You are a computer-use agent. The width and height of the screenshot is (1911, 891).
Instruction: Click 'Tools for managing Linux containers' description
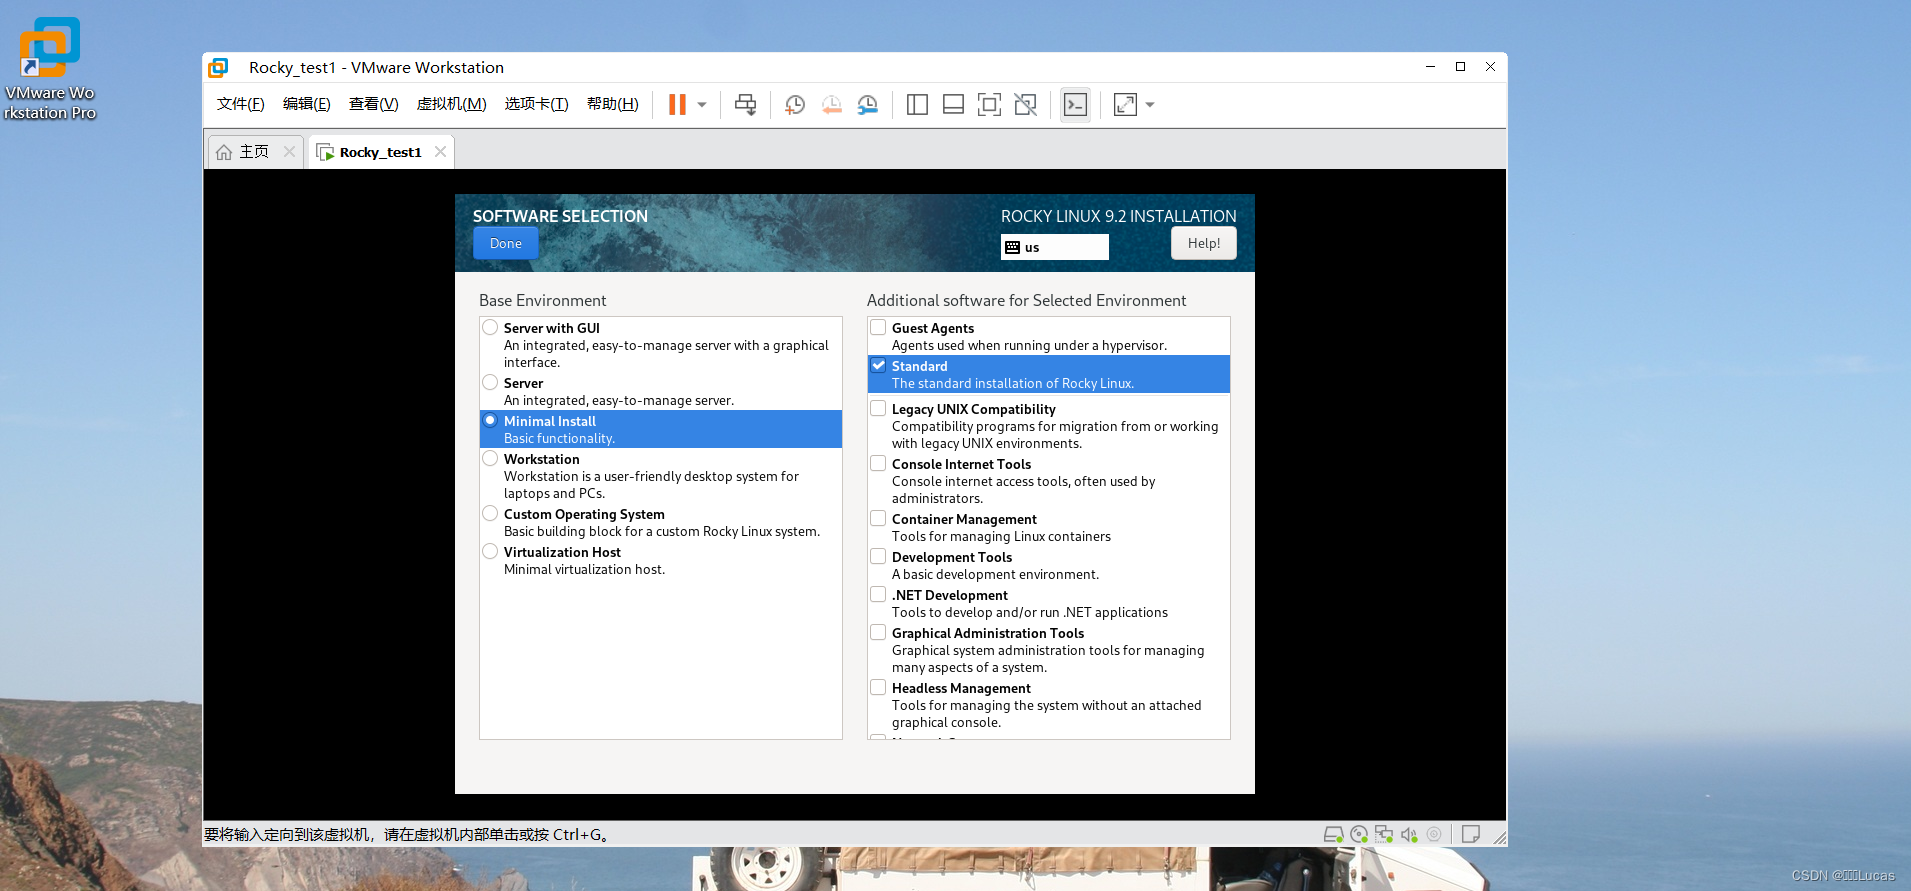[x=1001, y=536]
